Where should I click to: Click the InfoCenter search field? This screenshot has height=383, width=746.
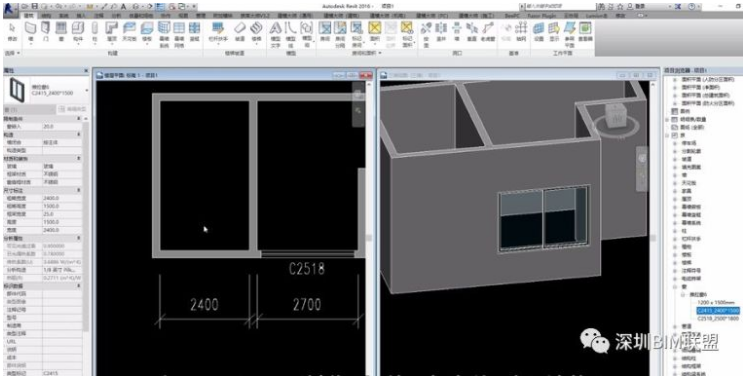click(x=560, y=7)
